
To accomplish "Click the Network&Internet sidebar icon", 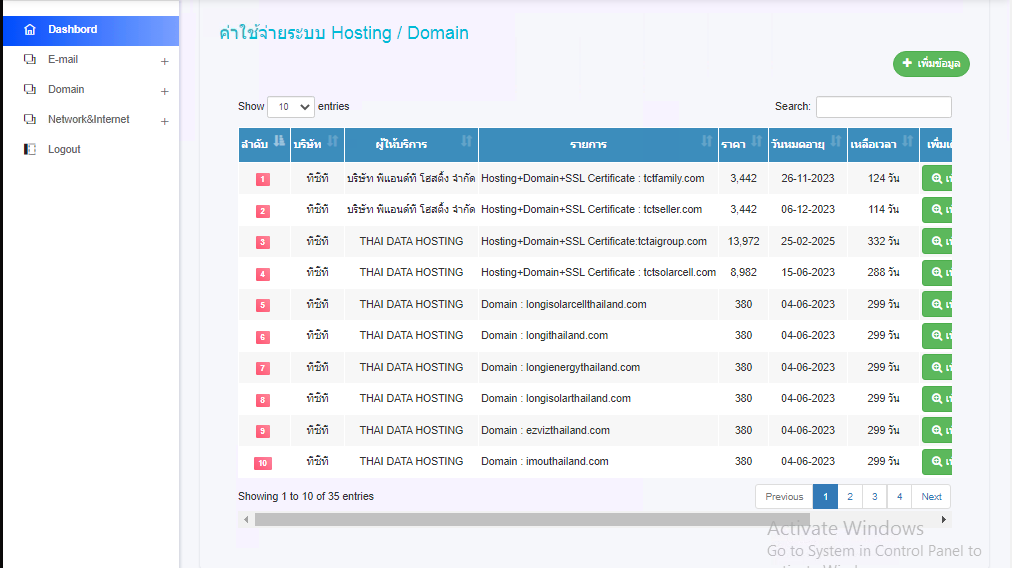I will 30,119.
